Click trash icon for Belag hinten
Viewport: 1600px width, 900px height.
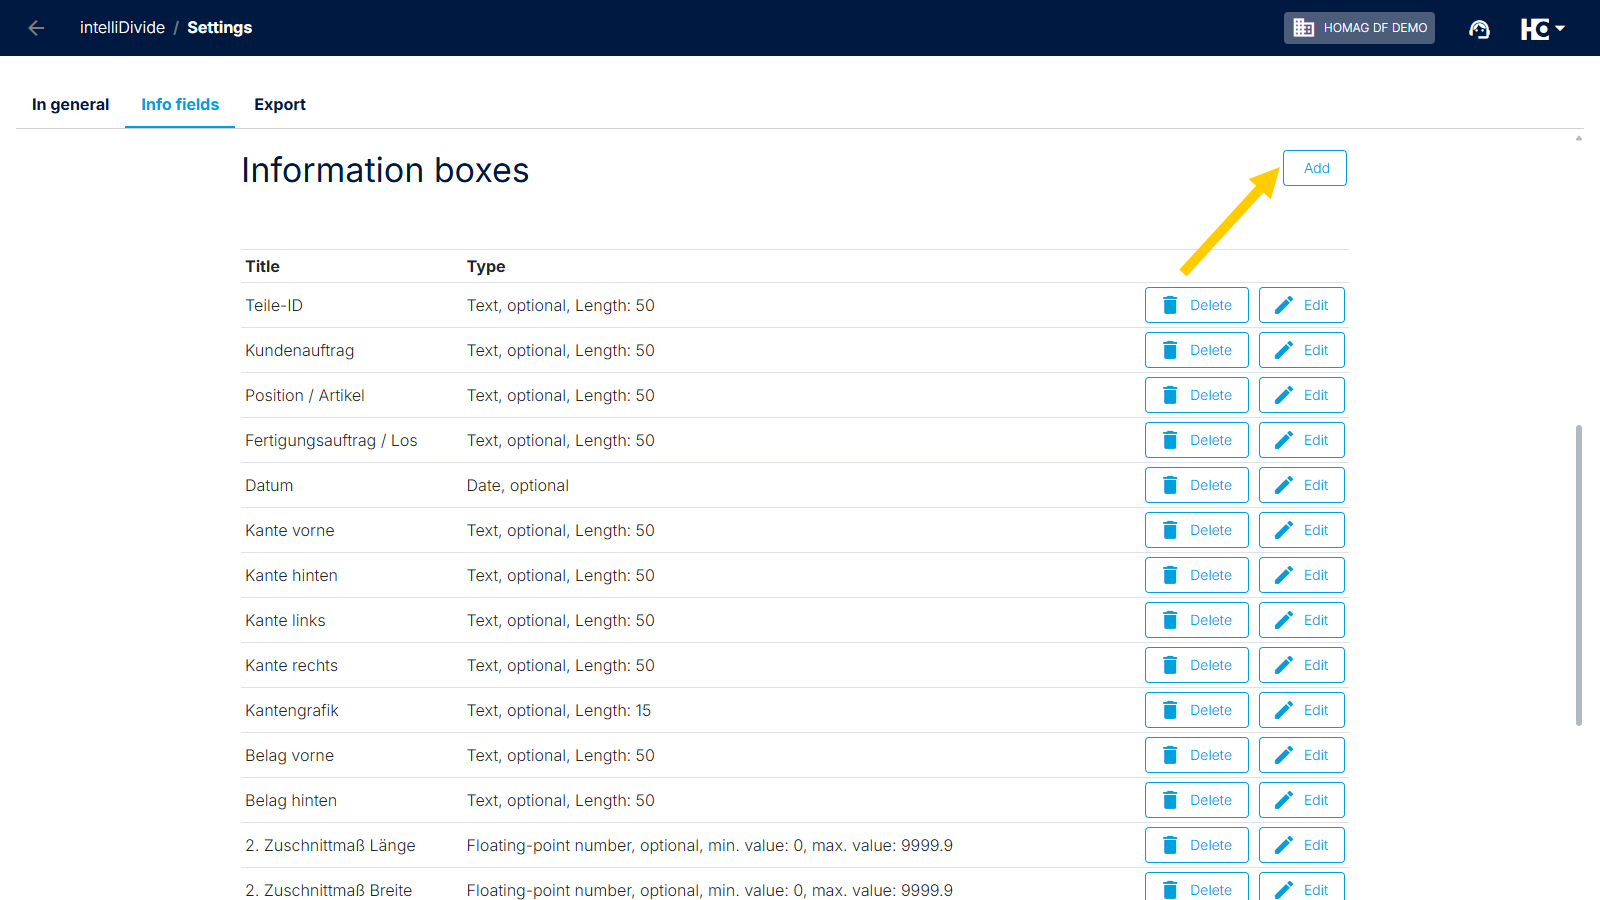coord(1170,800)
